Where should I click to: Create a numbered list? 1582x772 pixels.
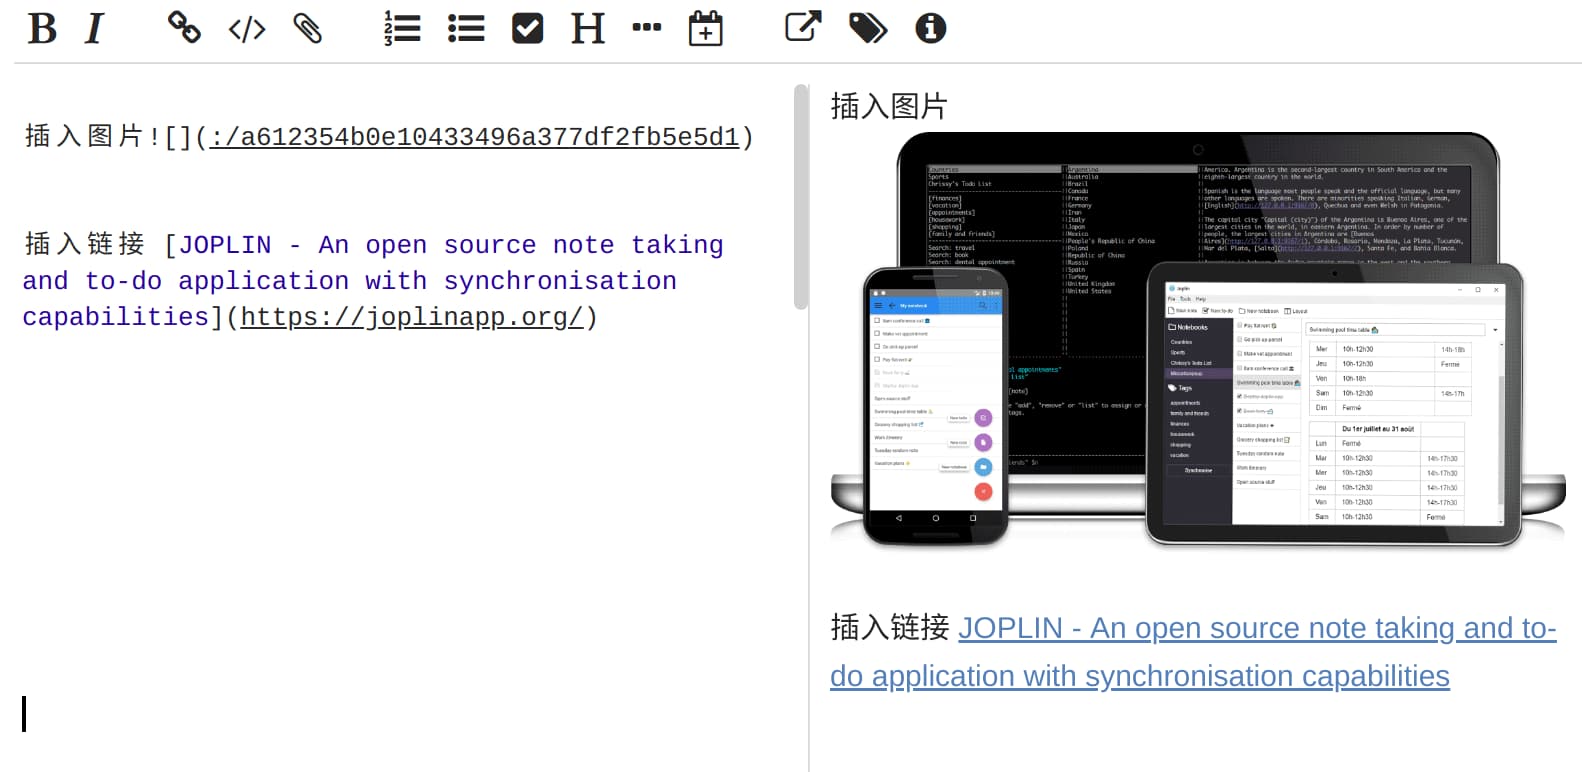tap(402, 28)
